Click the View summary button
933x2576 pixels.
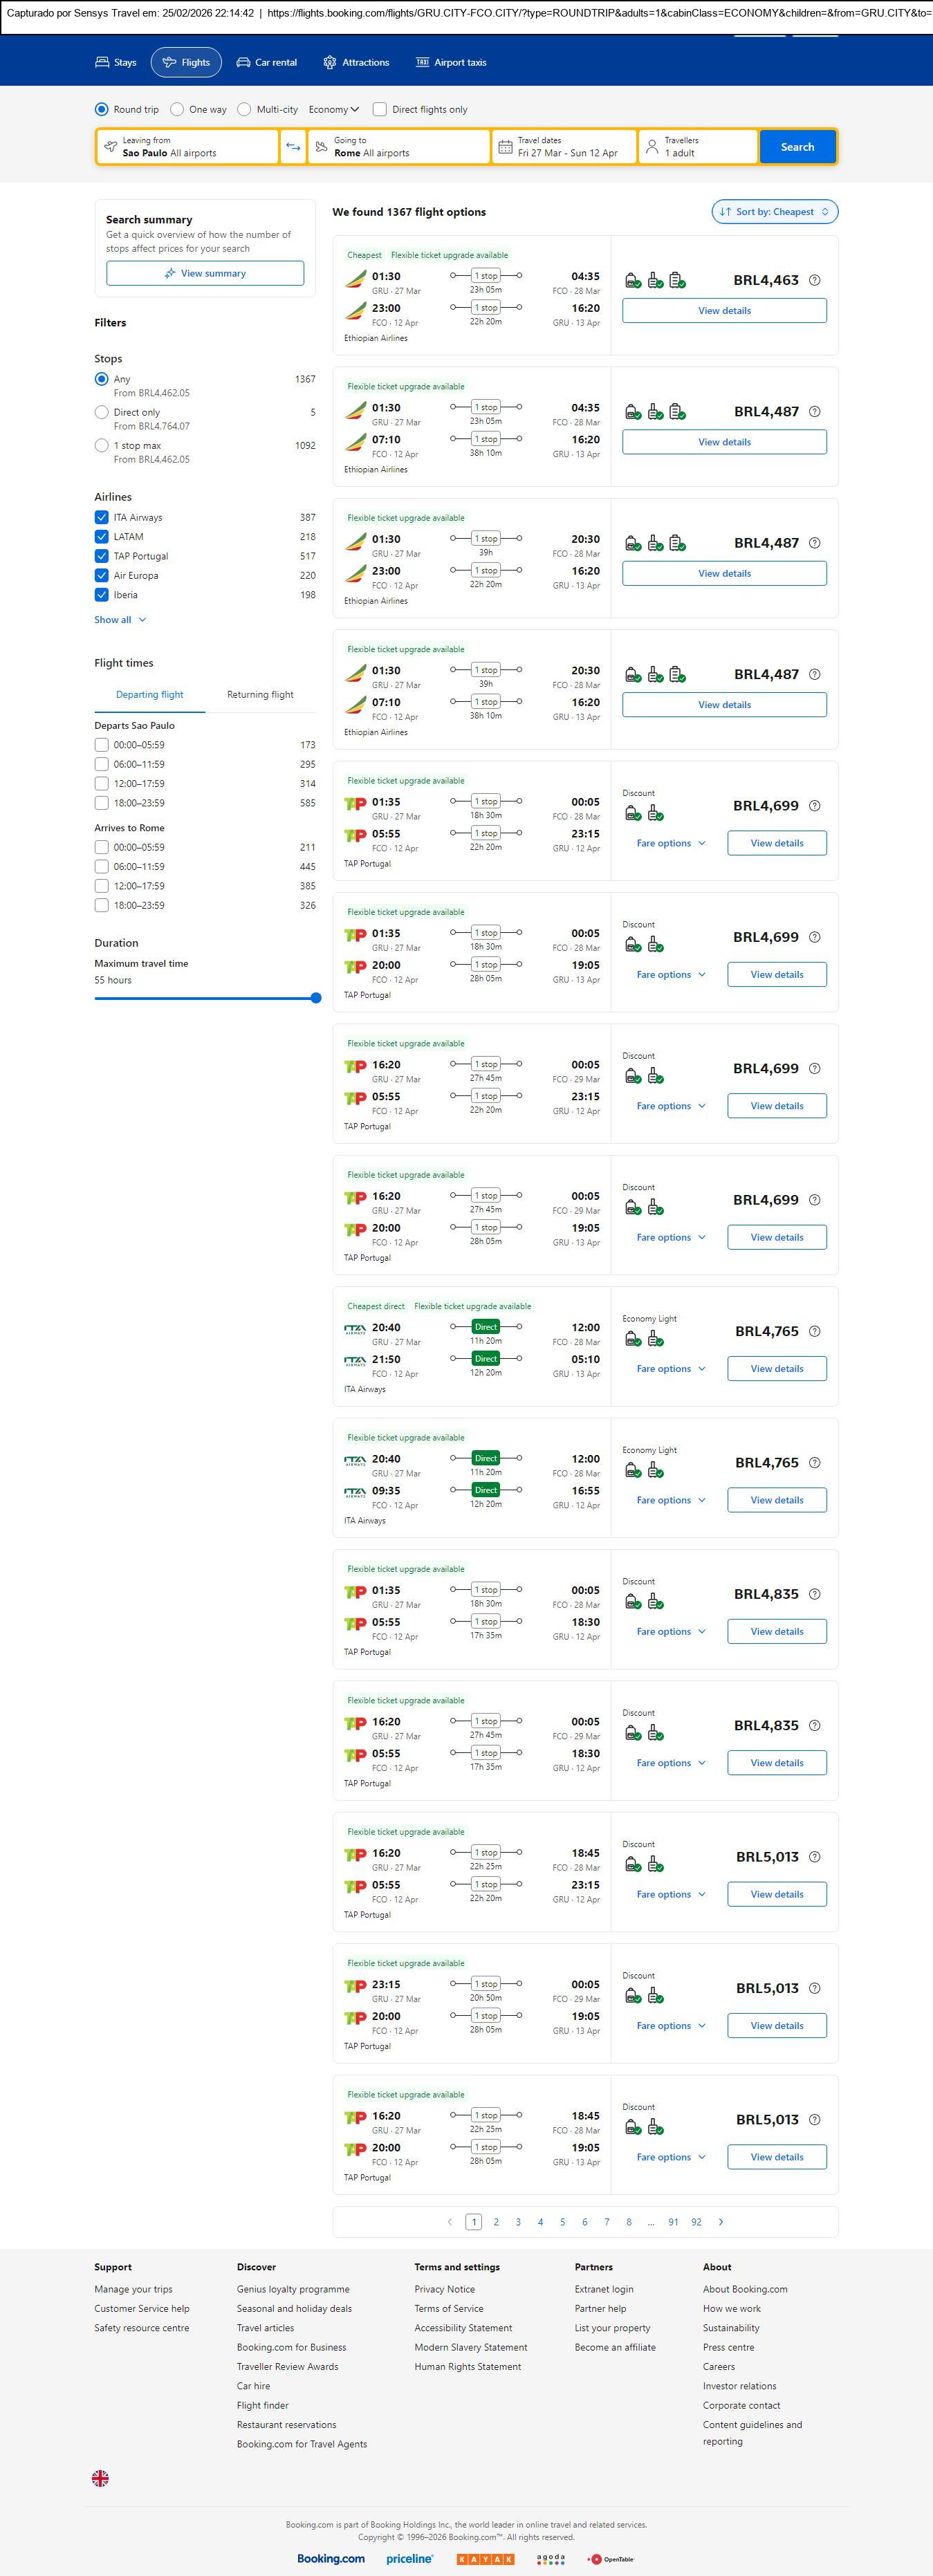pos(205,273)
